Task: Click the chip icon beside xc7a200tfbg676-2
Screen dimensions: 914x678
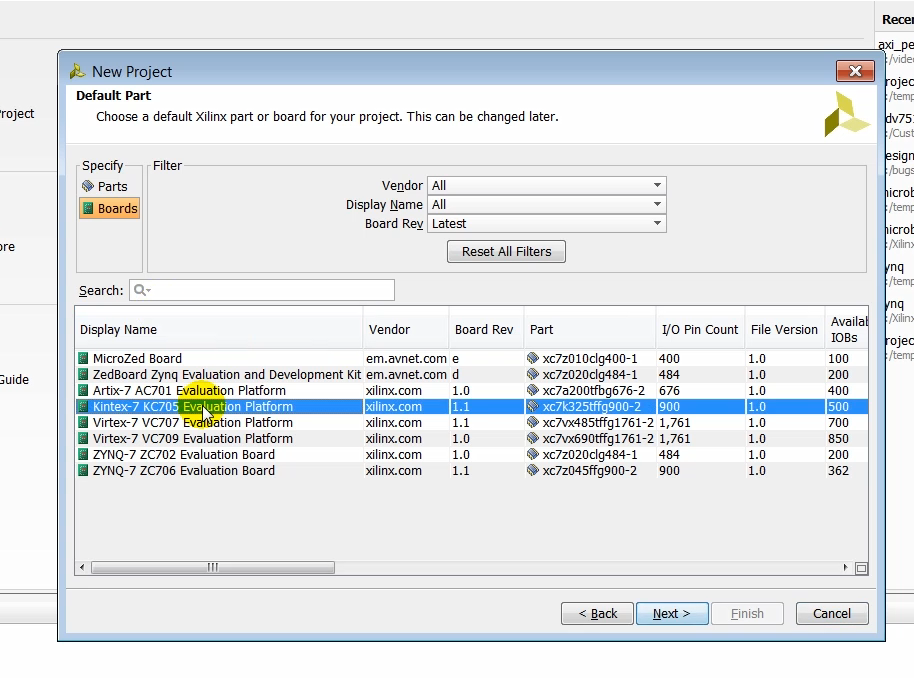Action: pyautogui.click(x=533, y=391)
